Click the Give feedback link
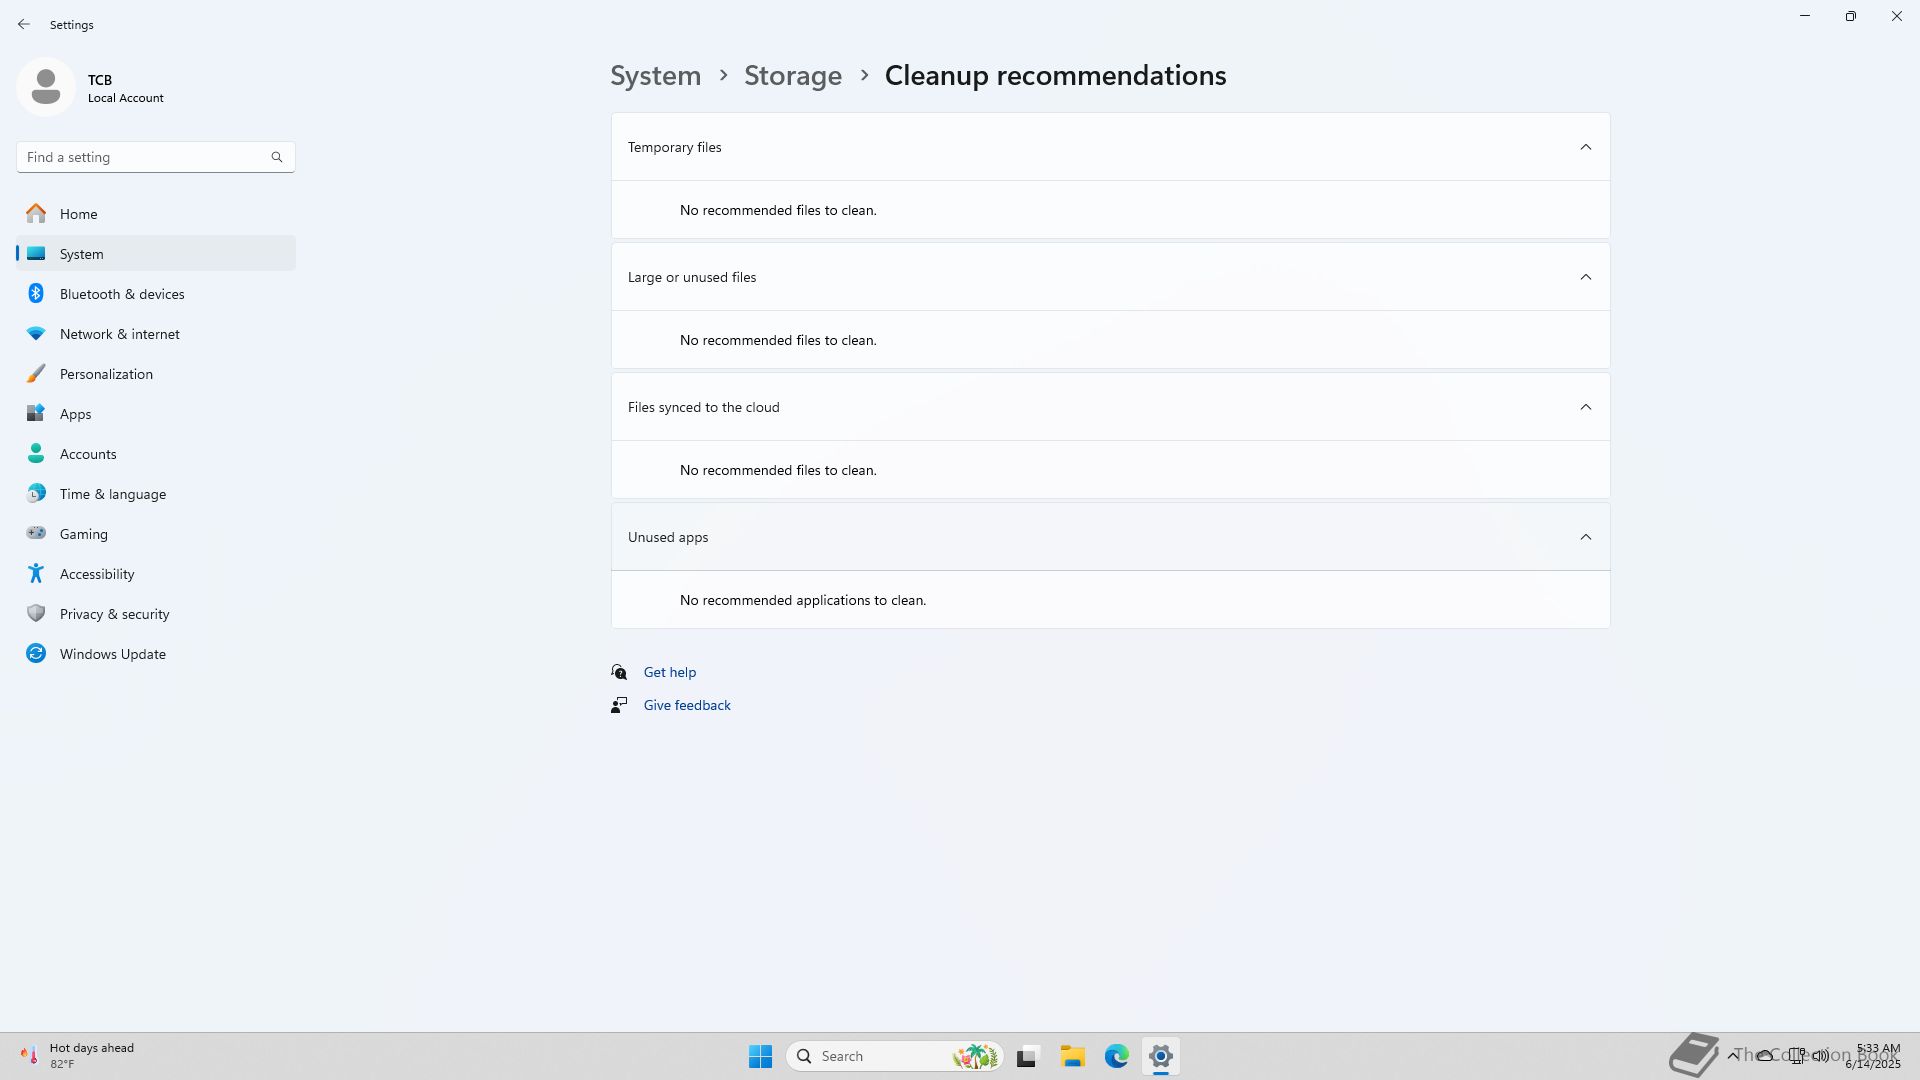The image size is (1920, 1080). [686, 705]
